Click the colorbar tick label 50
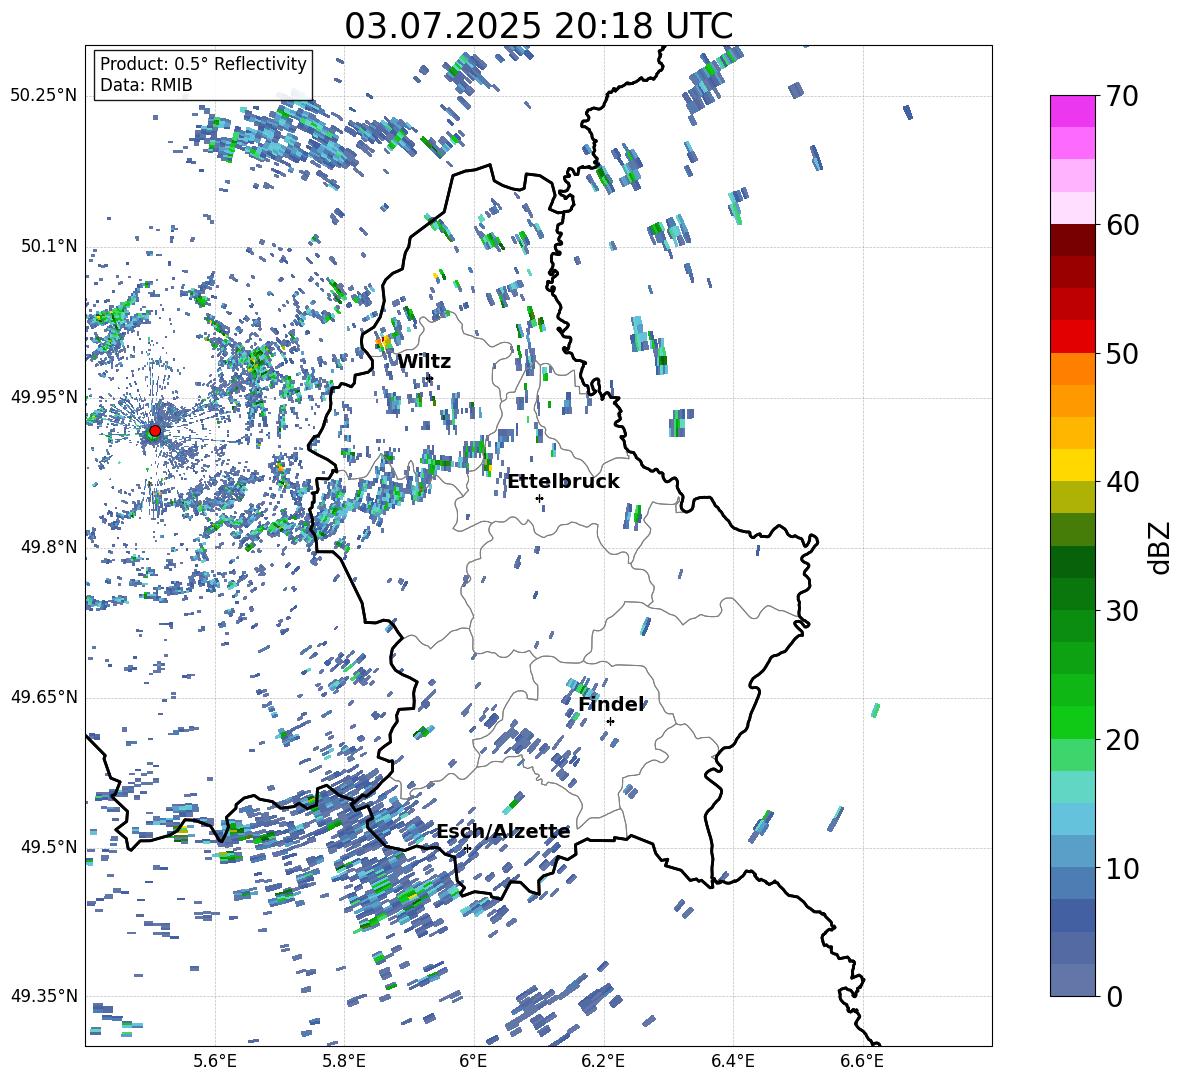 coord(1122,353)
